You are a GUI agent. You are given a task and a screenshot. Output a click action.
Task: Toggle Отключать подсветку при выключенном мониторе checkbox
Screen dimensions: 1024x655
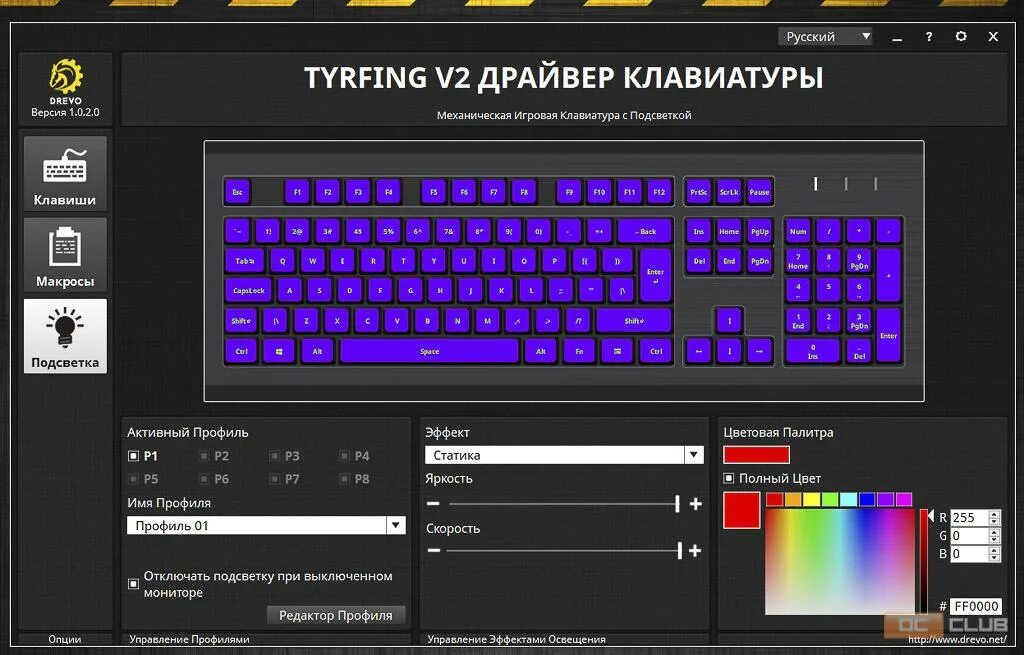point(133,584)
